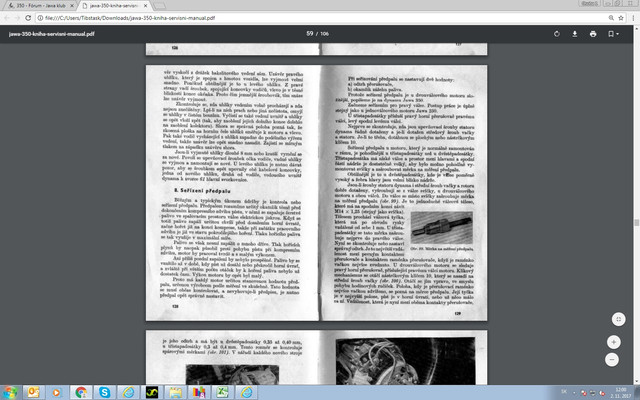Open the Windows Start menu

[x=9, y=392]
